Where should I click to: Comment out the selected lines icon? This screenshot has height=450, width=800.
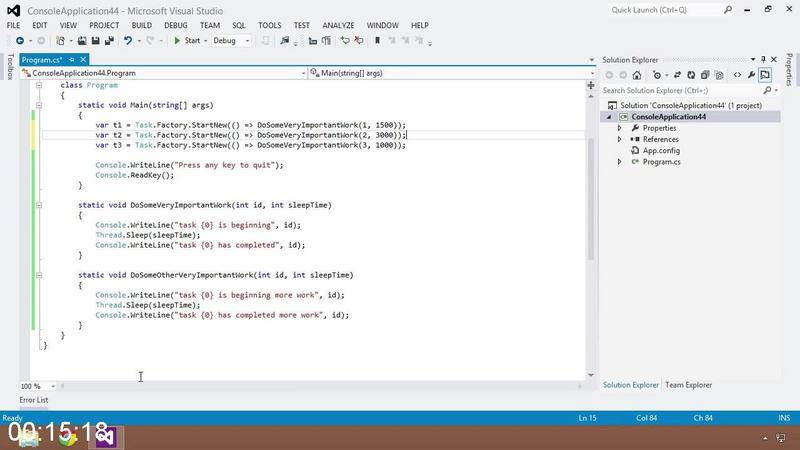click(345, 41)
